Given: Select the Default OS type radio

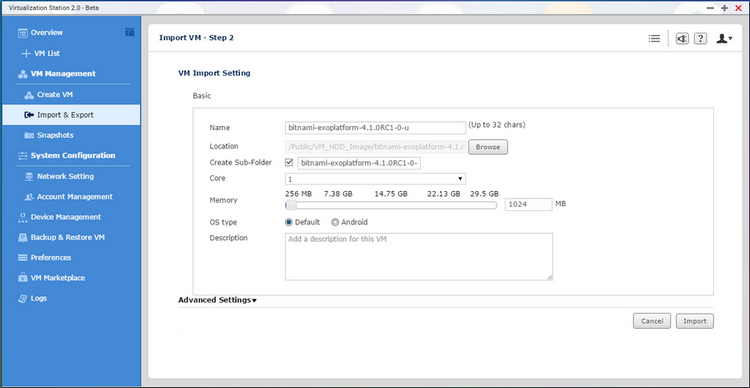Looking at the screenshot, I should pyautogui.click(x=288, y=222).
